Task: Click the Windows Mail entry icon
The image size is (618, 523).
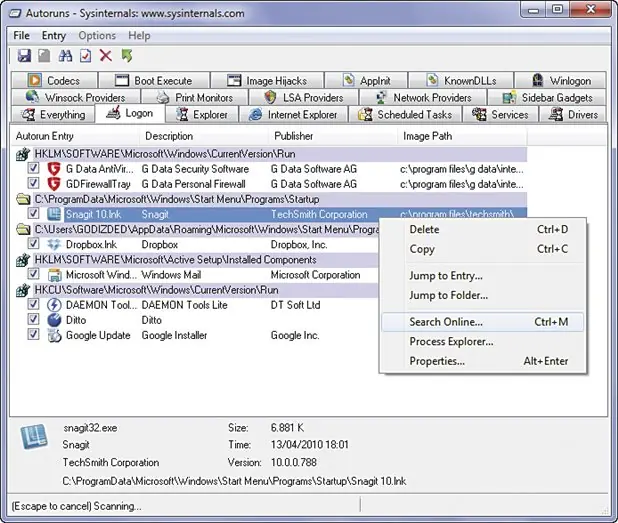Action: point(54,275)
